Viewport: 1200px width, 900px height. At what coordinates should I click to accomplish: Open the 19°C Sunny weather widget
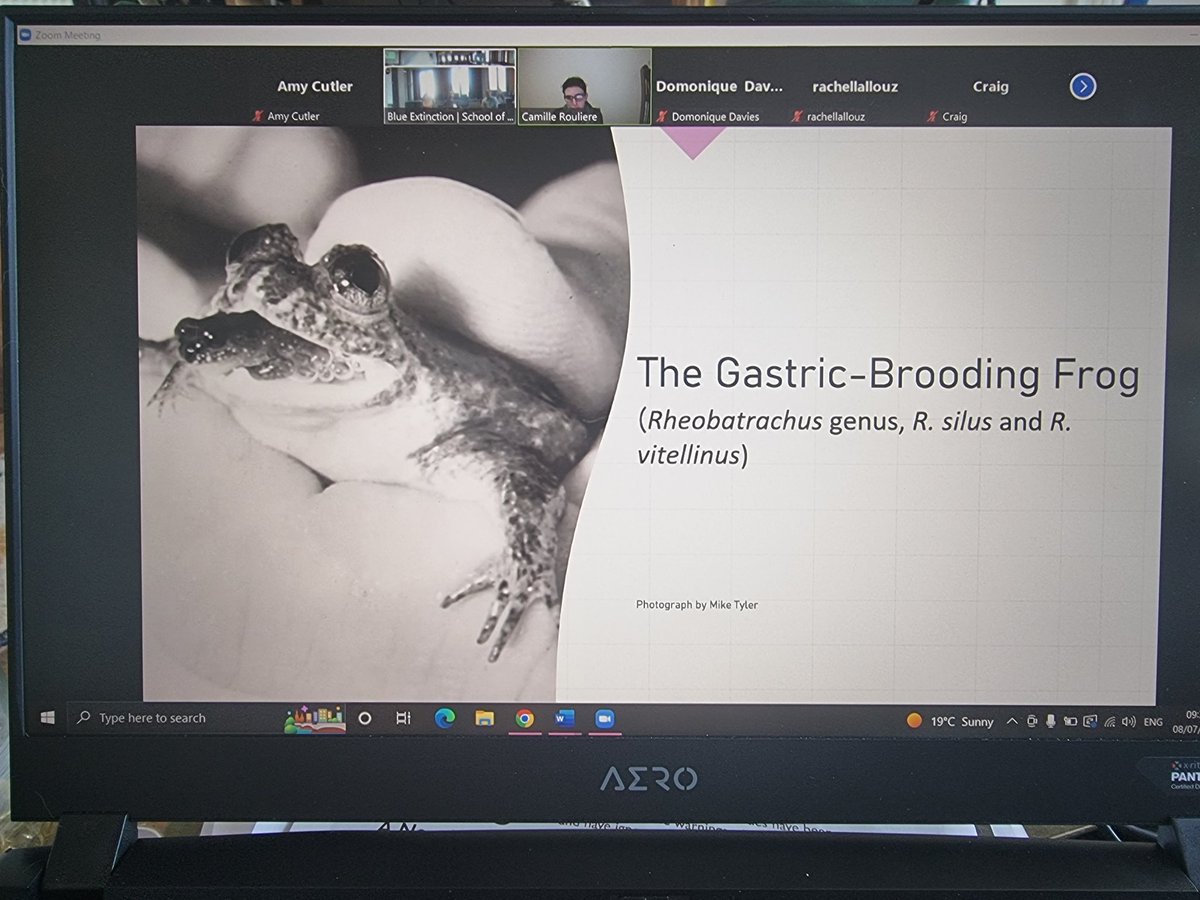click(950, 721)
